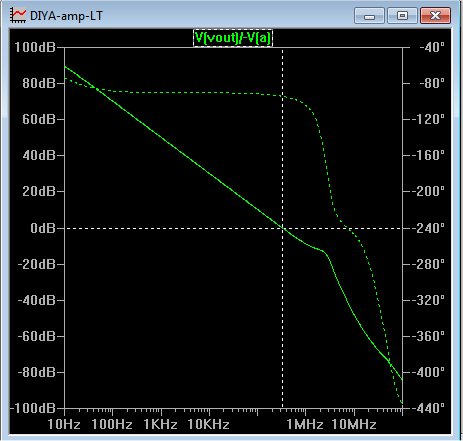Click the V(vout)/-V(a) trace label
This screenshot has width=463, height=441.
click(x=233, y=38)
